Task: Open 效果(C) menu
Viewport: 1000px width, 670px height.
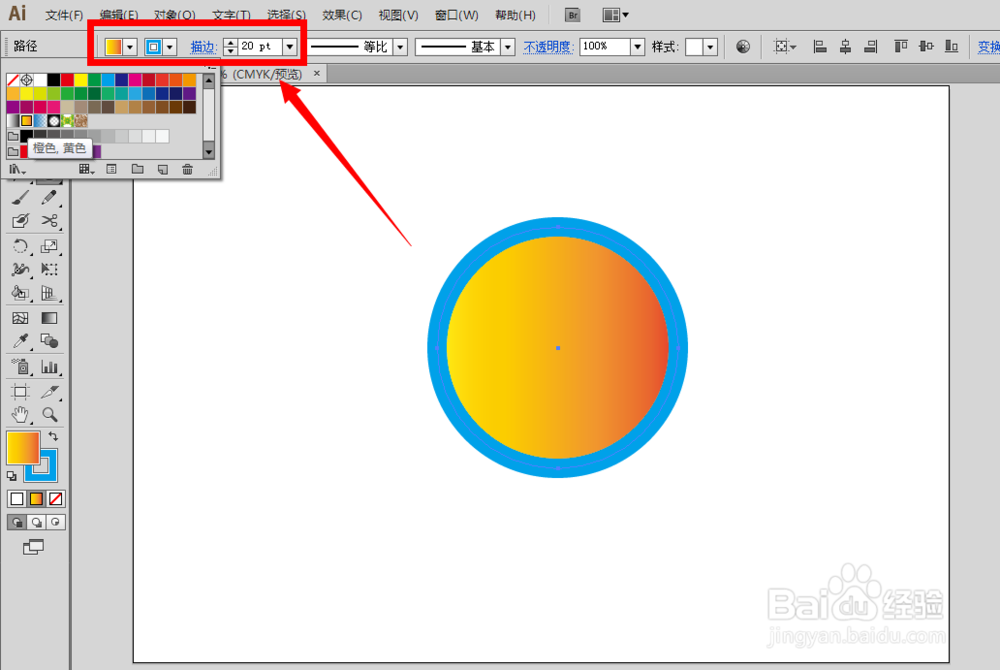Action: click(342, 15)
